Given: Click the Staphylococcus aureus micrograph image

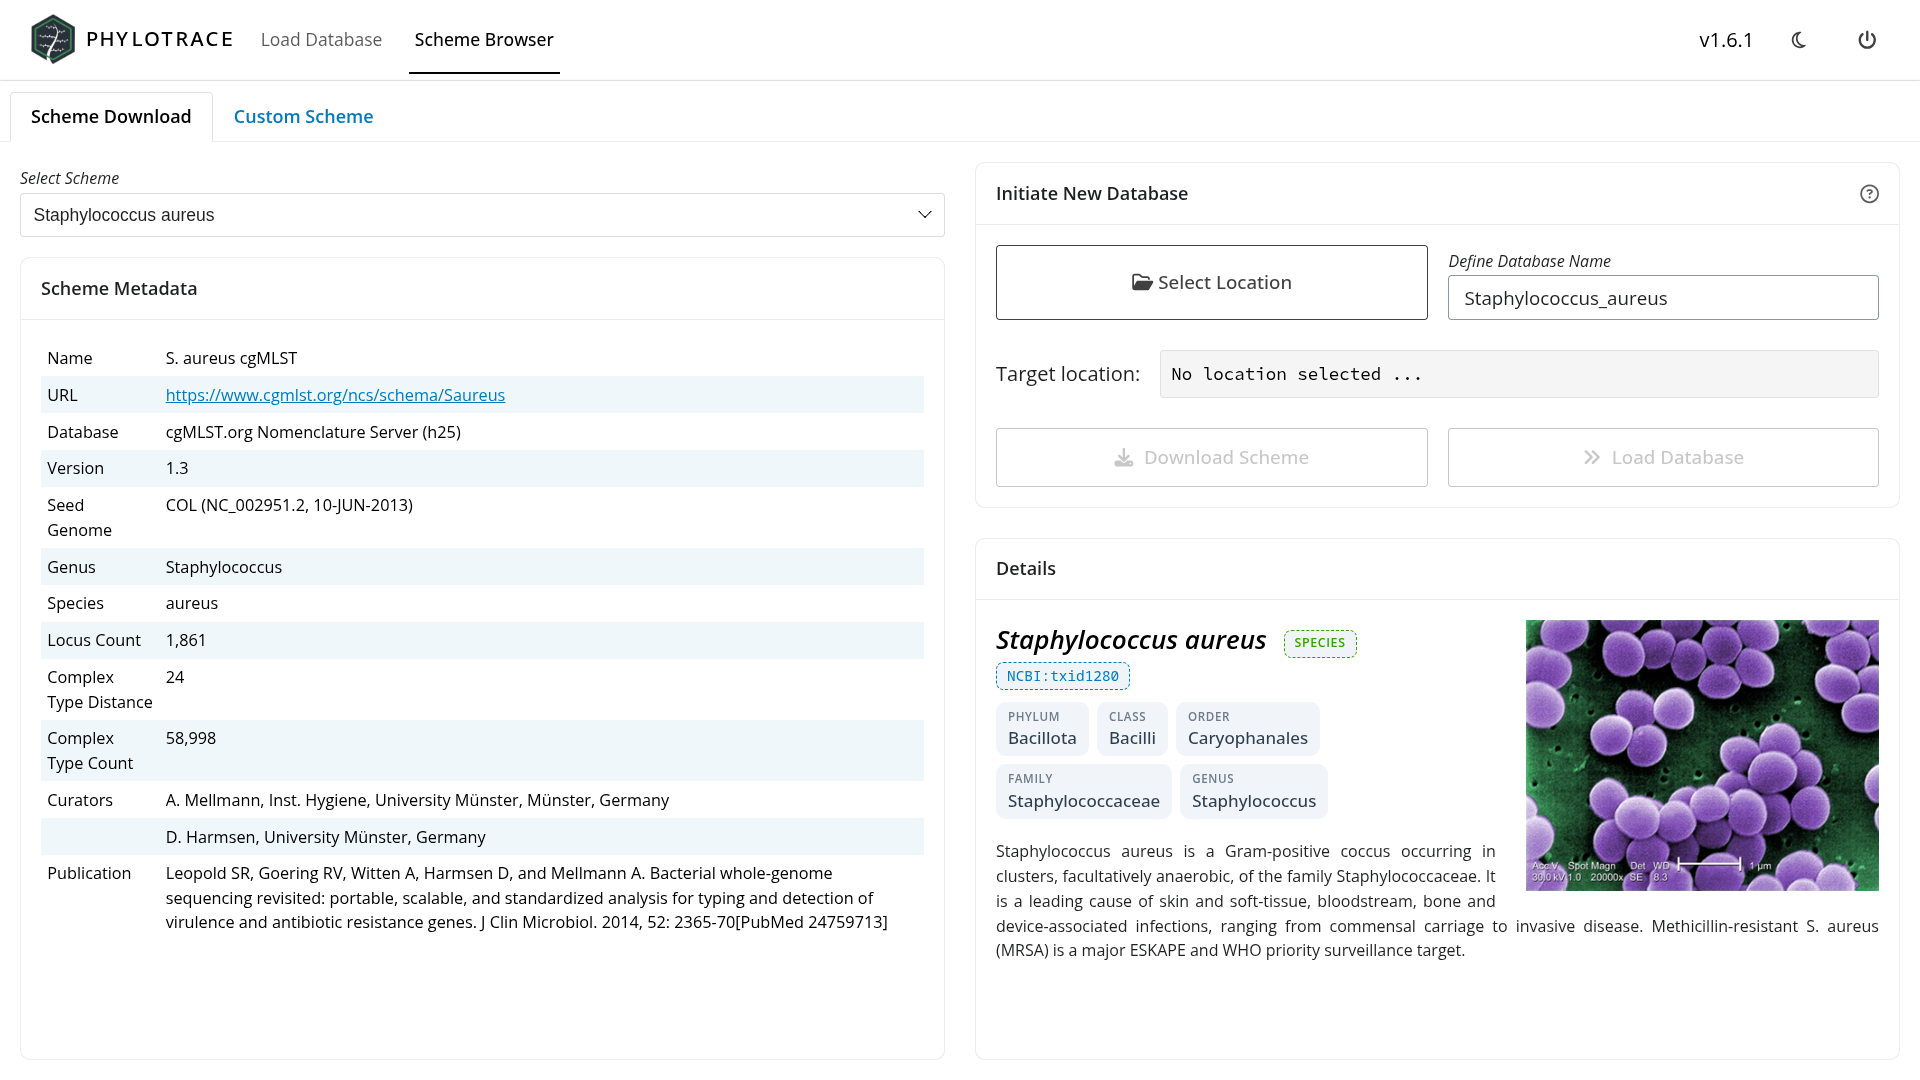Looking at the screenshot, I should (x=1702, y=755).
